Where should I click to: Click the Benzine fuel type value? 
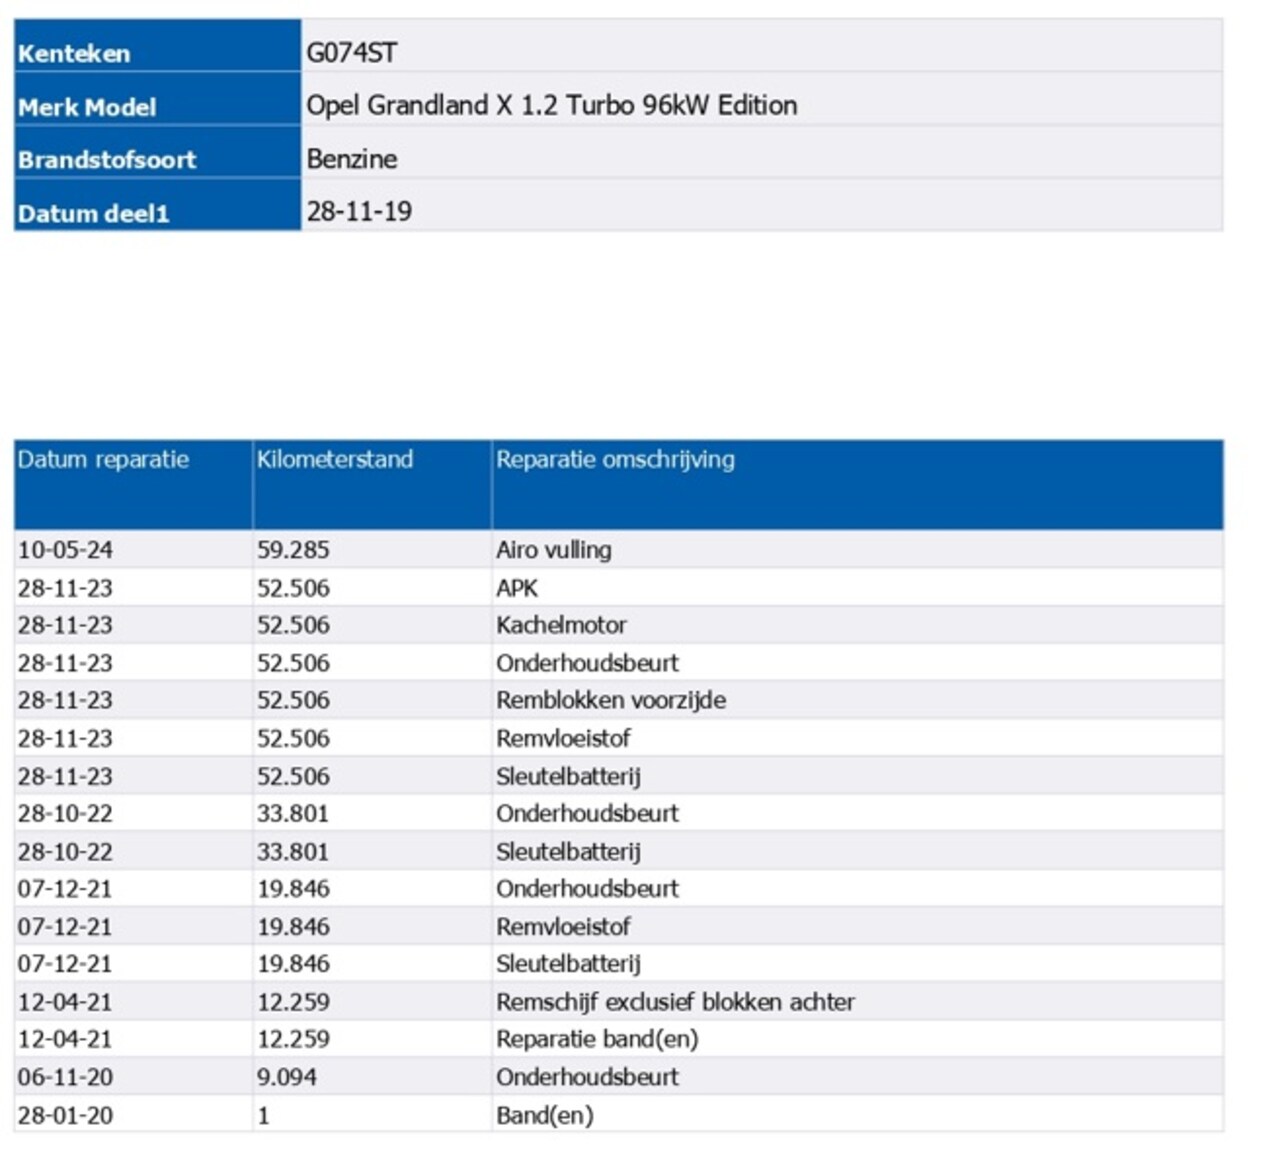pyautogui.click(x=351, y=159)
